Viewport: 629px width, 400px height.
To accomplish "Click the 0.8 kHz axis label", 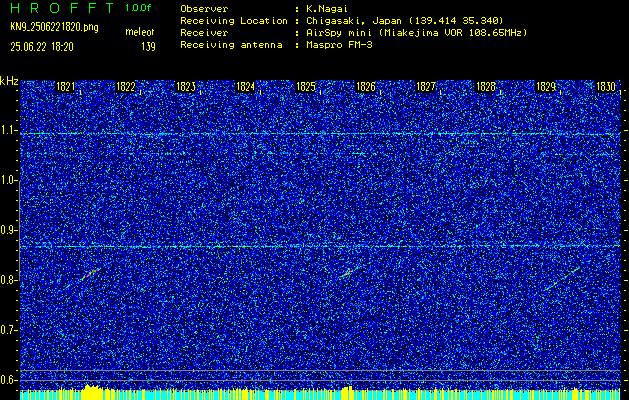I will click(8, 280).
